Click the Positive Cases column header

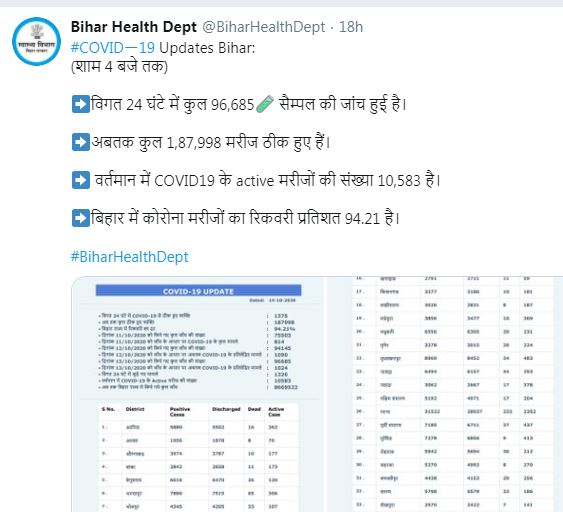click(x=180, y=412)
